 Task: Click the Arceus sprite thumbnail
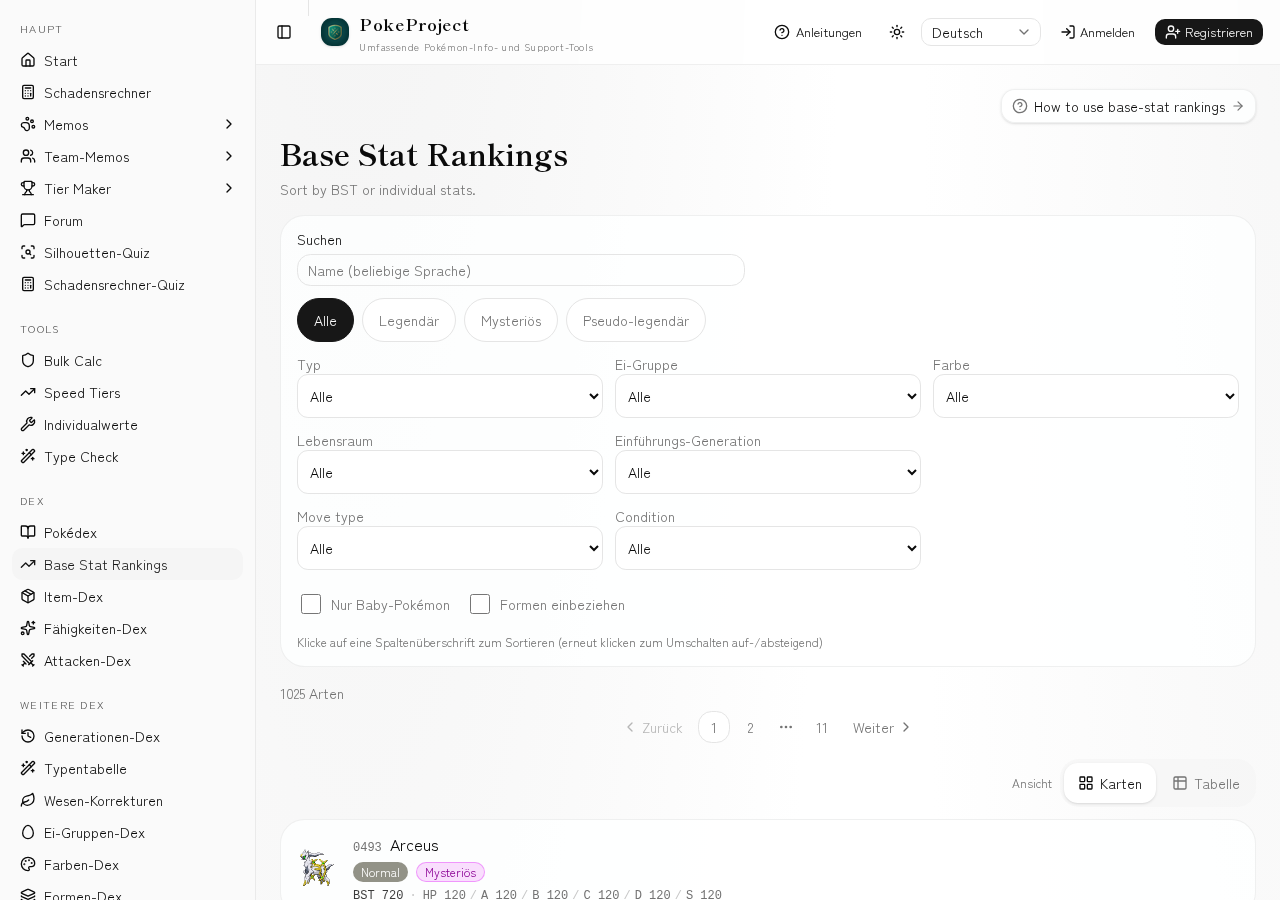point(317,867)
